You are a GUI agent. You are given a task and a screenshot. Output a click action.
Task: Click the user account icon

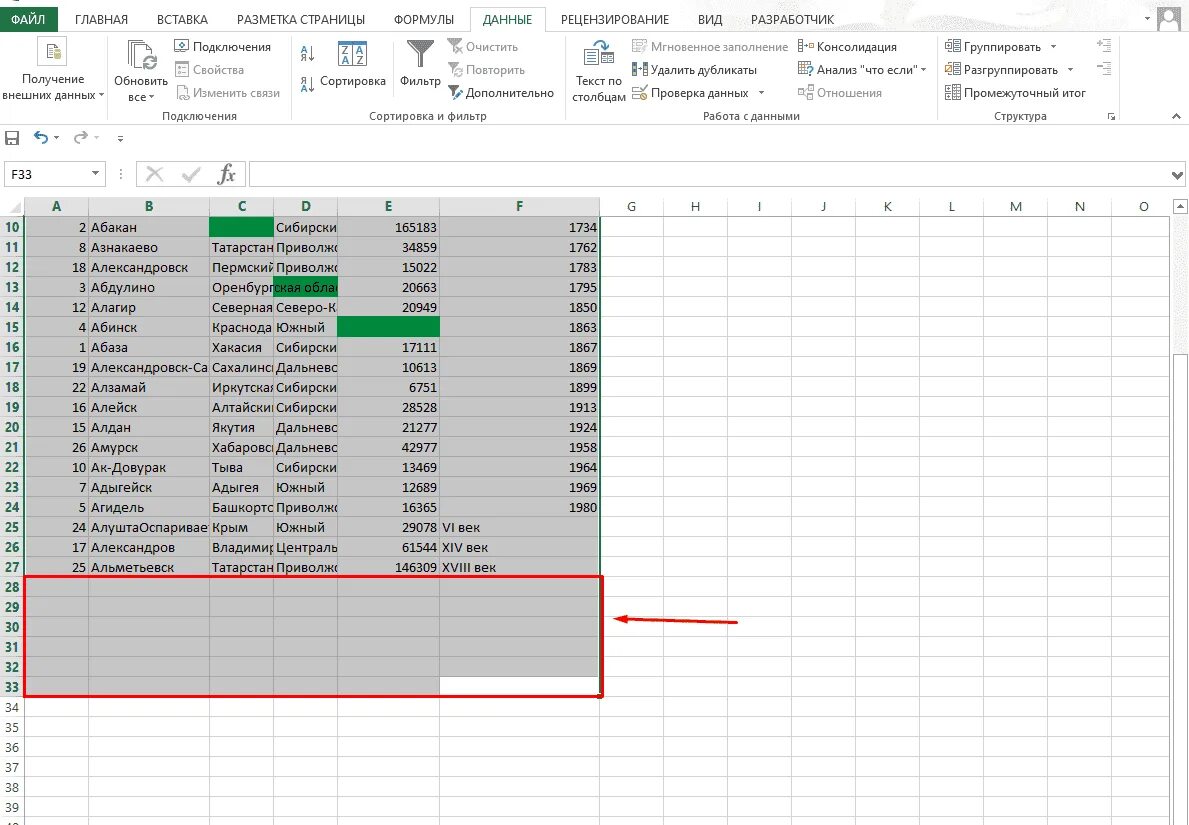(1169, 19)
